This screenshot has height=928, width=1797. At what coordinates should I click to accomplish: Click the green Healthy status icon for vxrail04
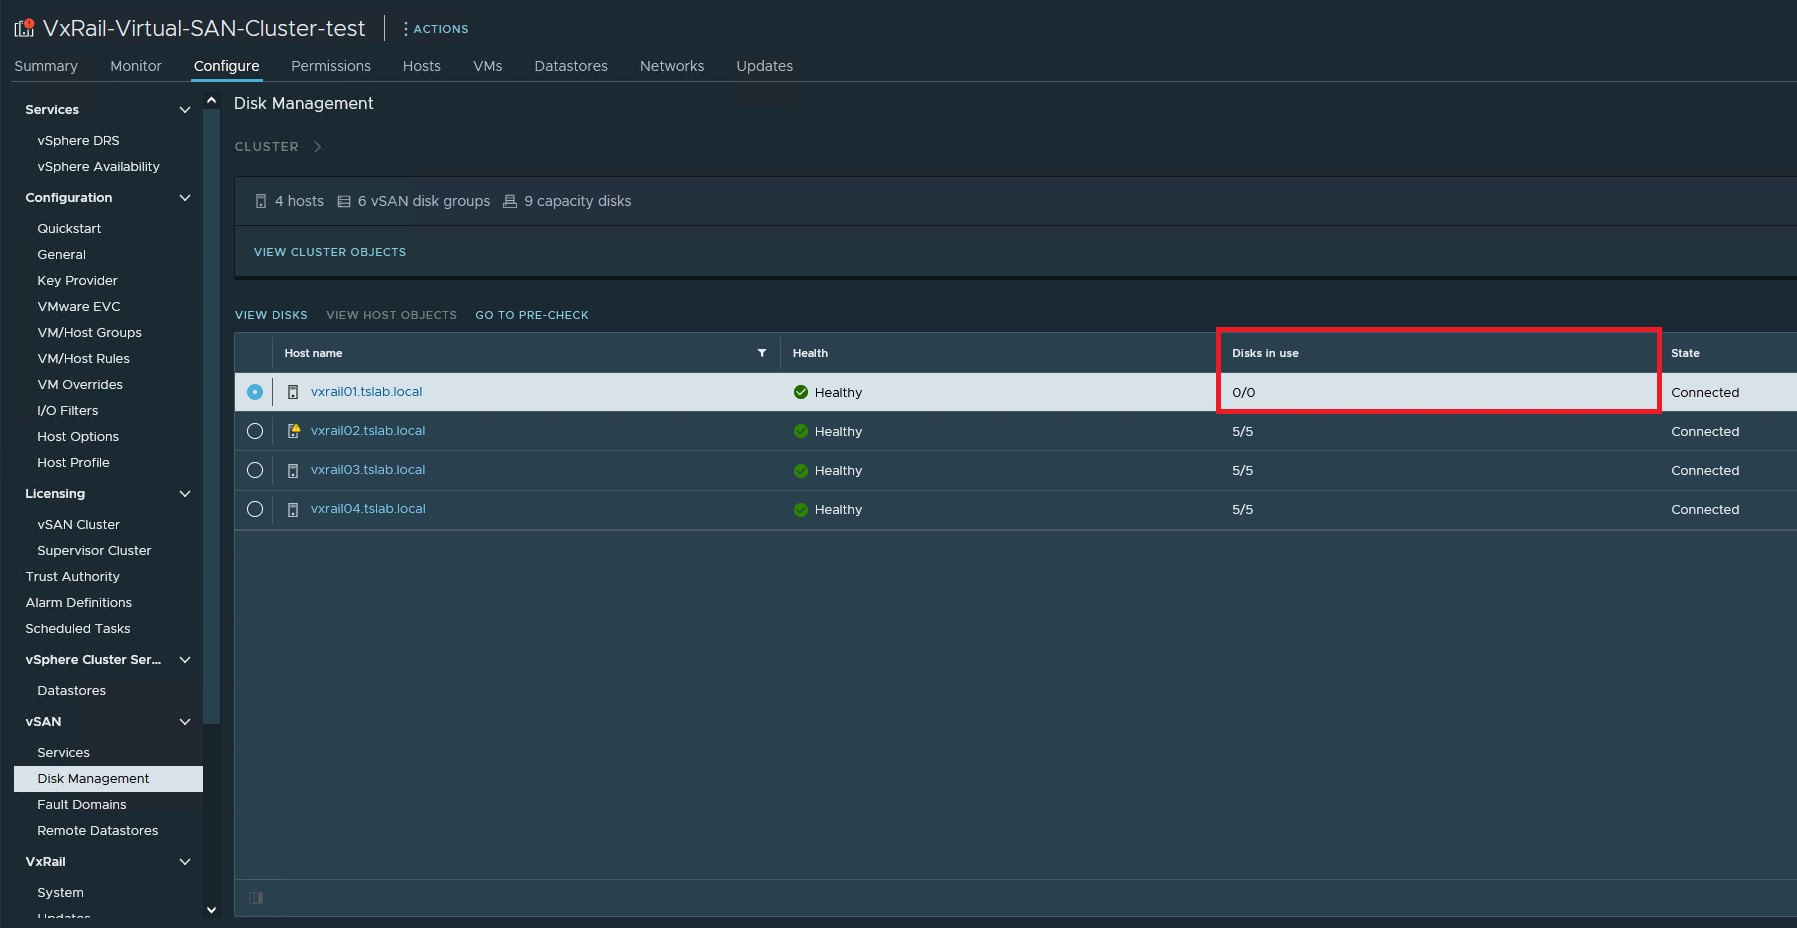tap(800, 509)
